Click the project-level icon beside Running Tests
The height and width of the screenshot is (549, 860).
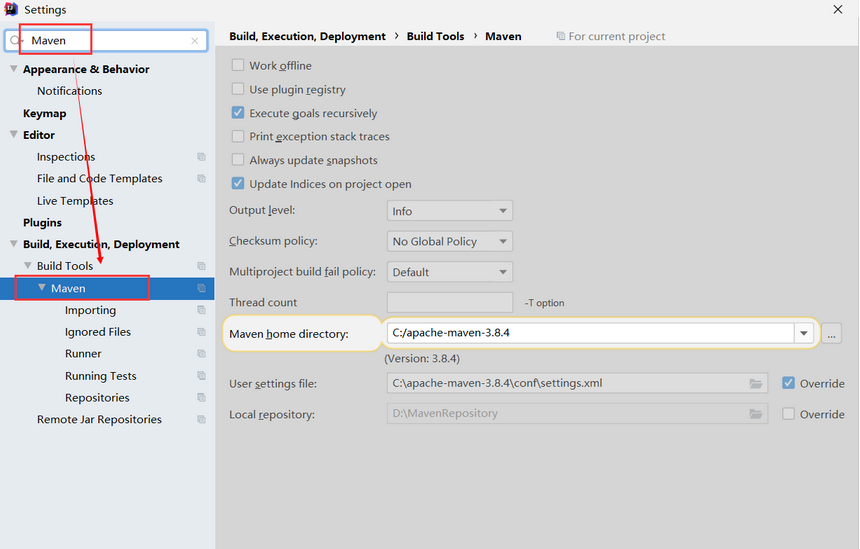(x=201, y=376)
